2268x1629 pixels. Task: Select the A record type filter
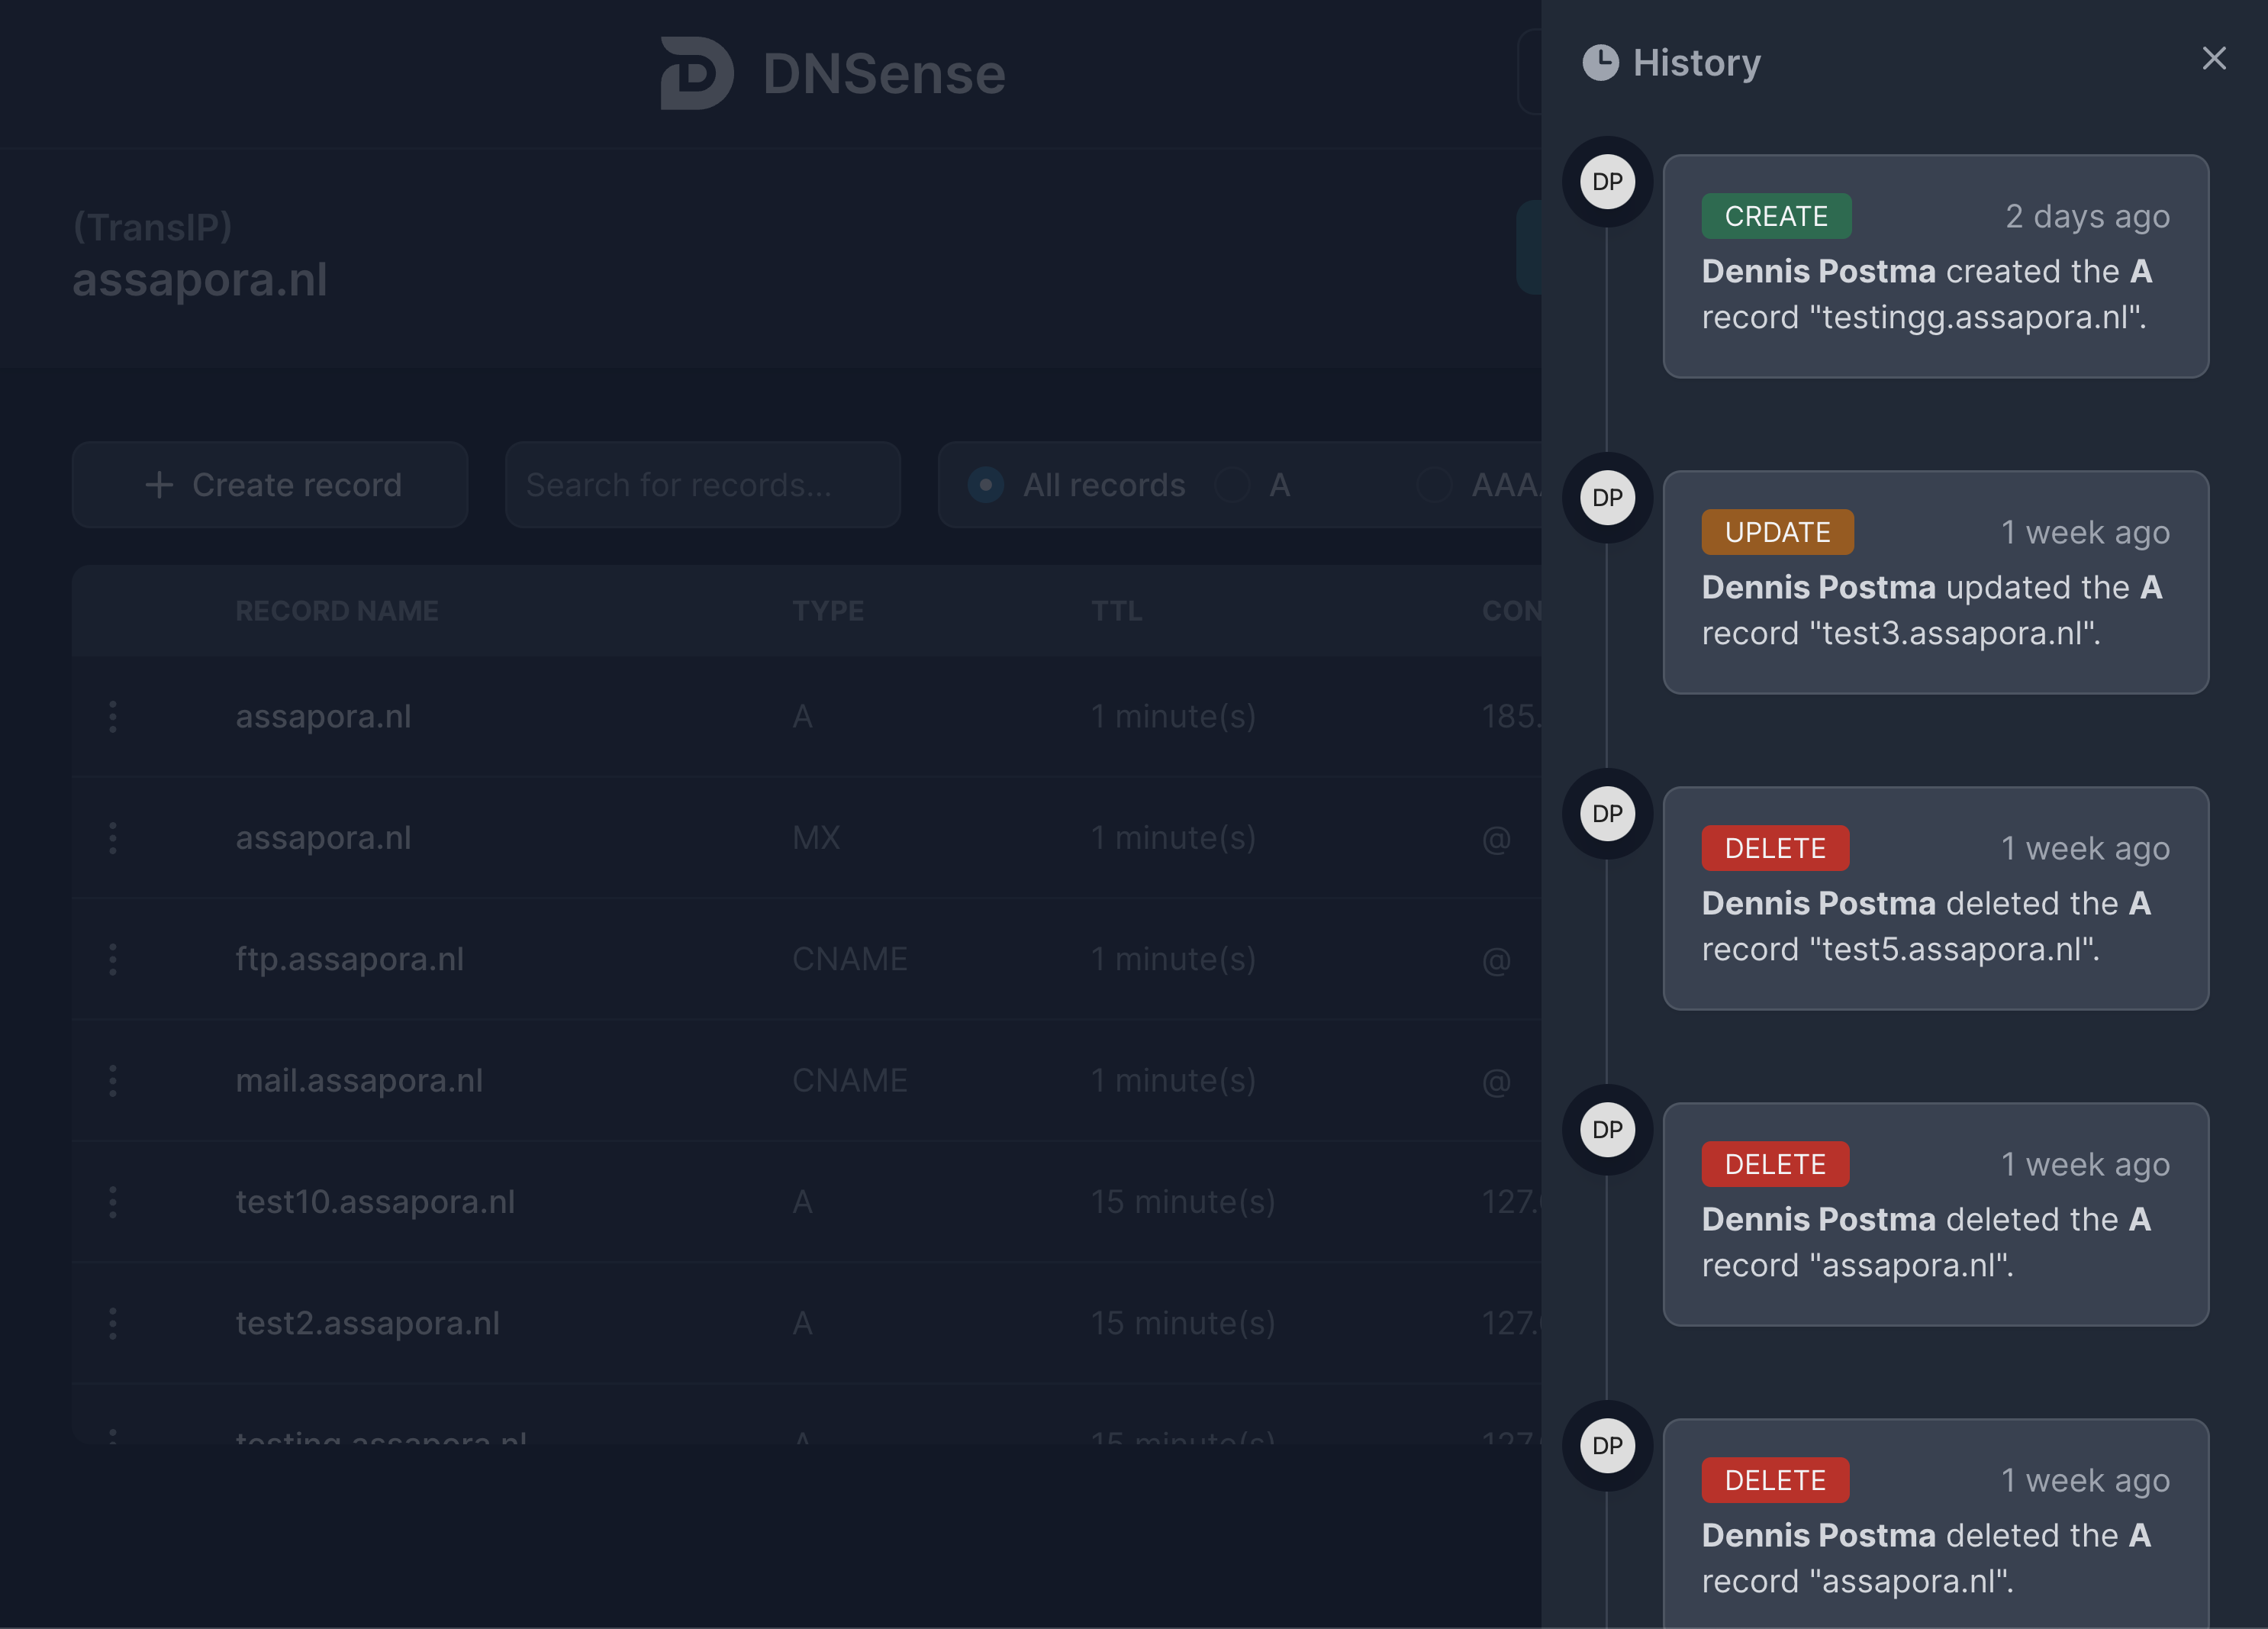pyautogui.click(x=1233, y=485)
